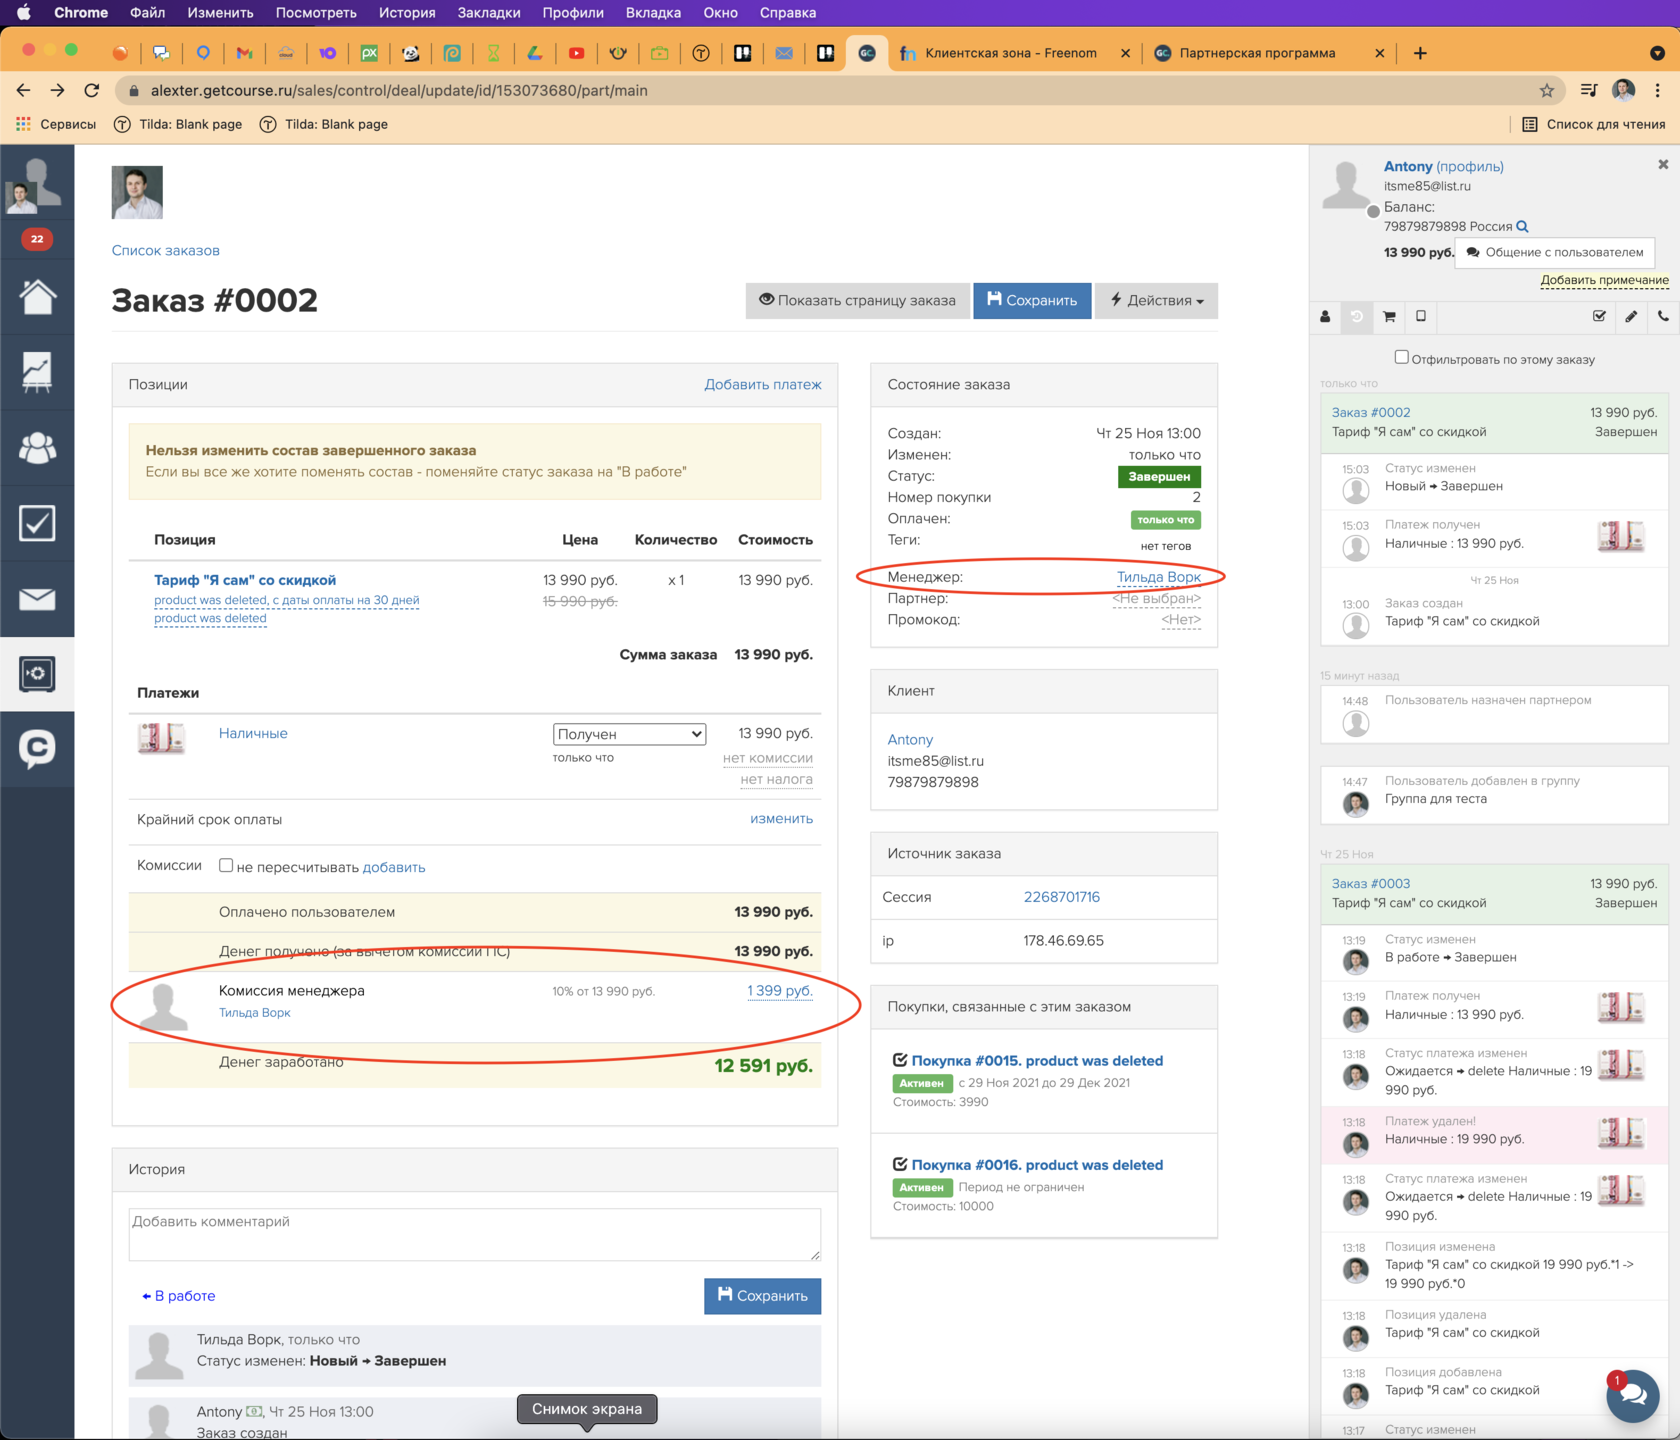Click the 'Добавить комментарий' text field

[474, 1234]
